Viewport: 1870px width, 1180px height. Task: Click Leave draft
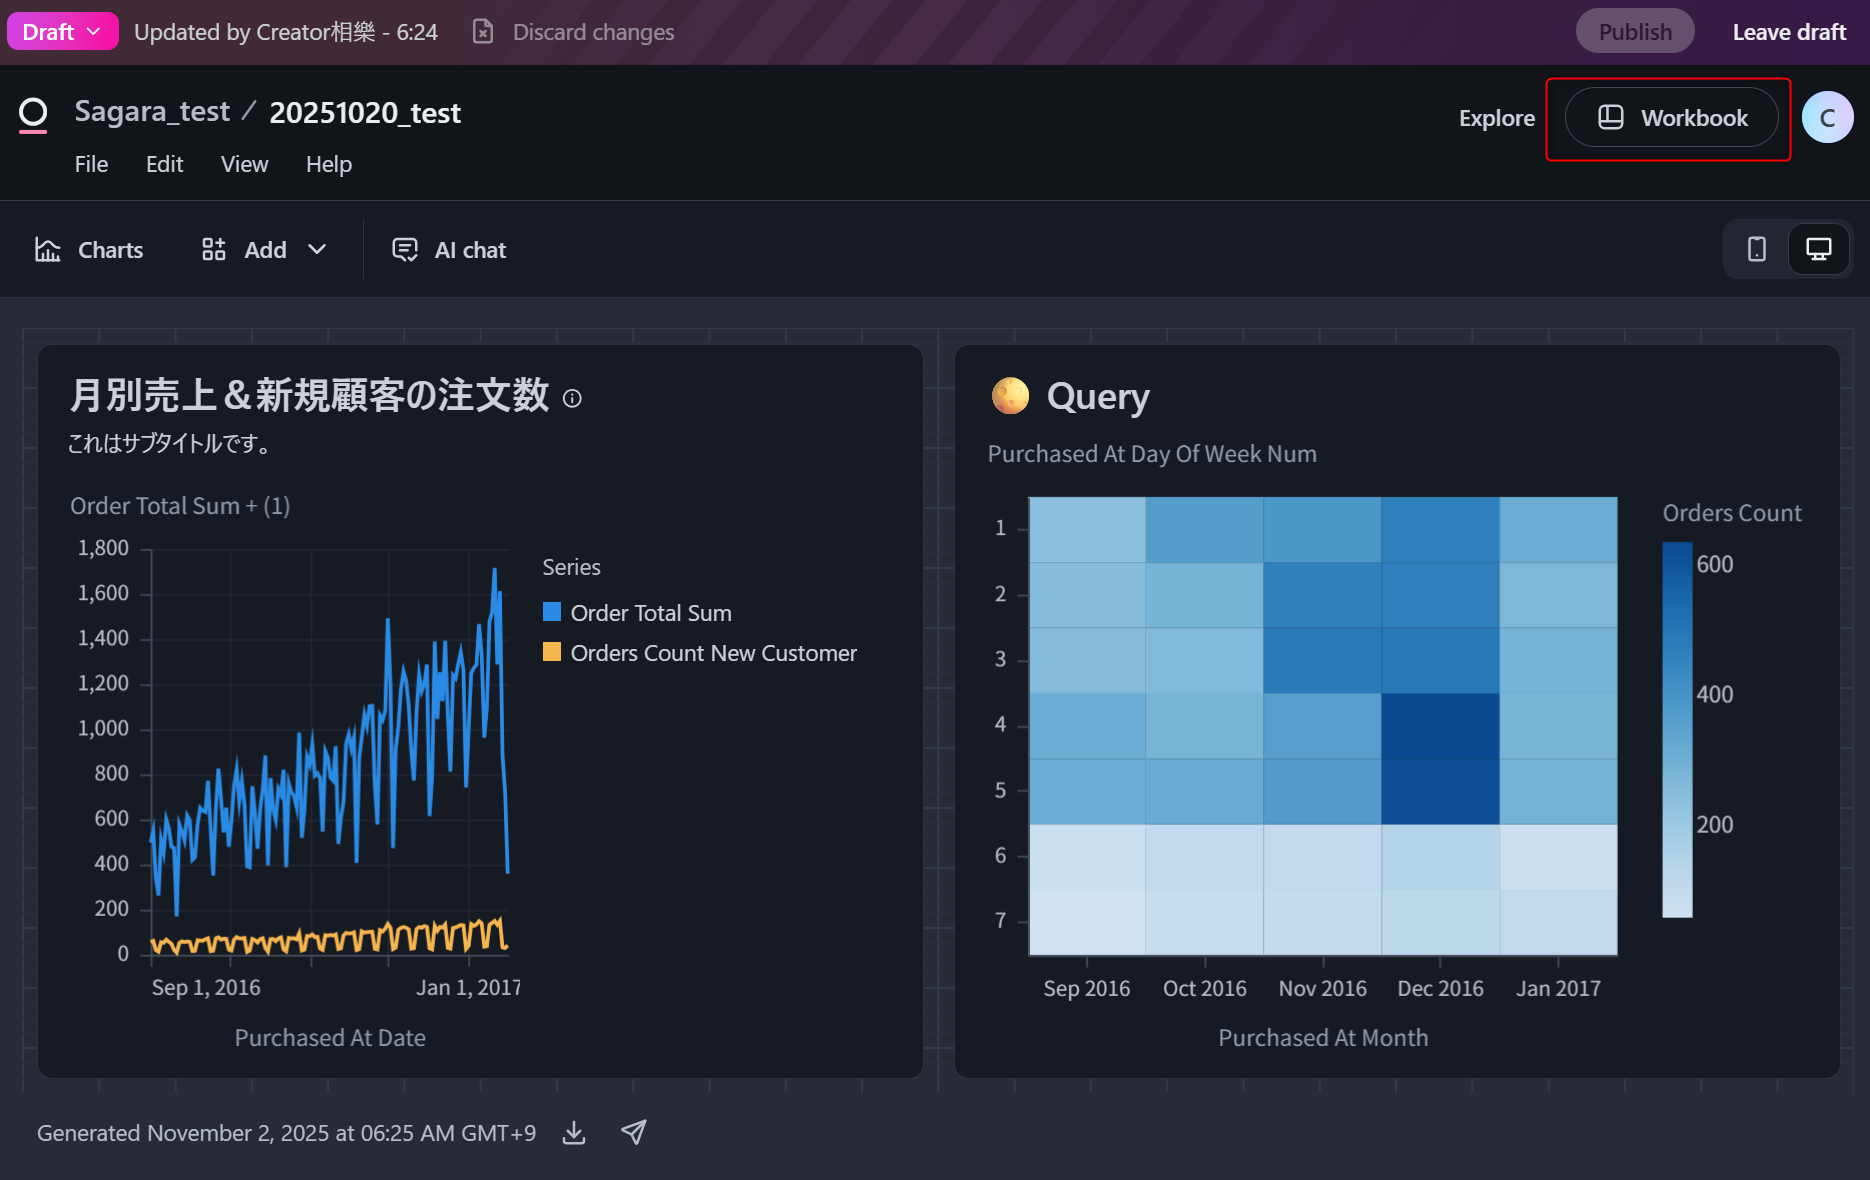click(1789, 32)
